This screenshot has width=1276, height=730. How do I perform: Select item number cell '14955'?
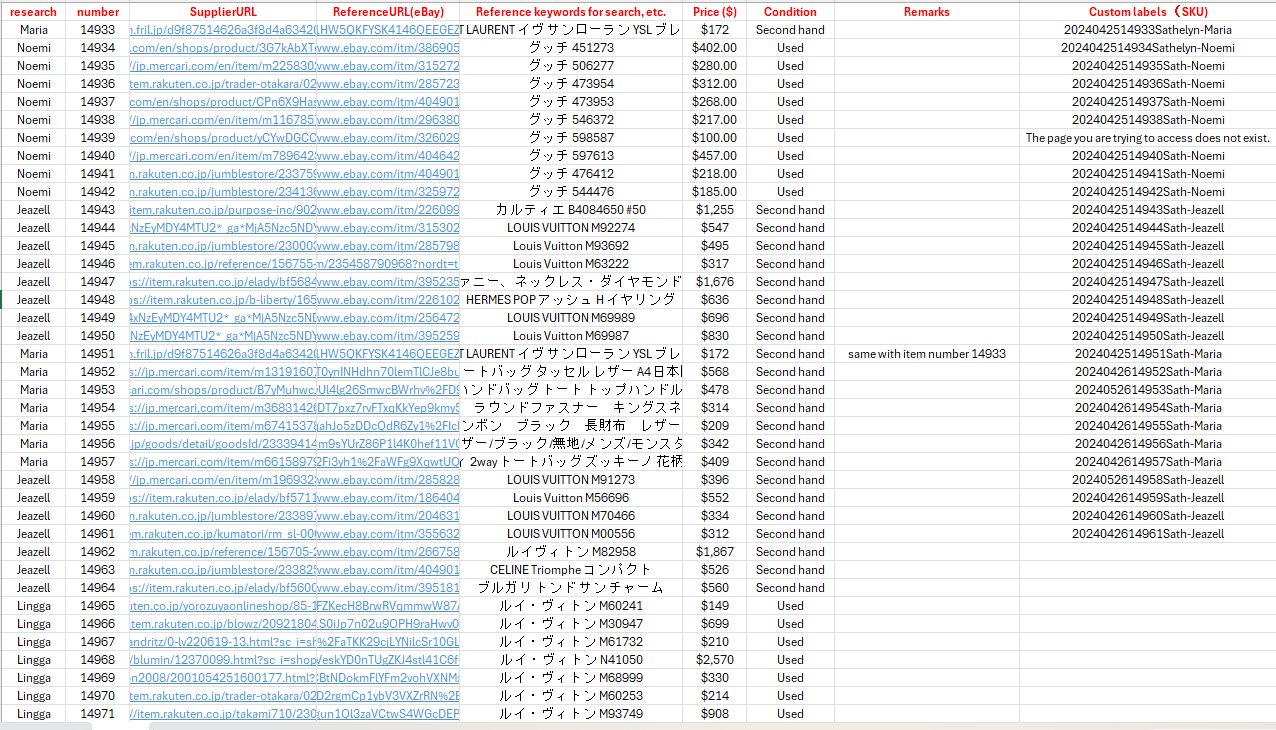(x=98, y=426)
